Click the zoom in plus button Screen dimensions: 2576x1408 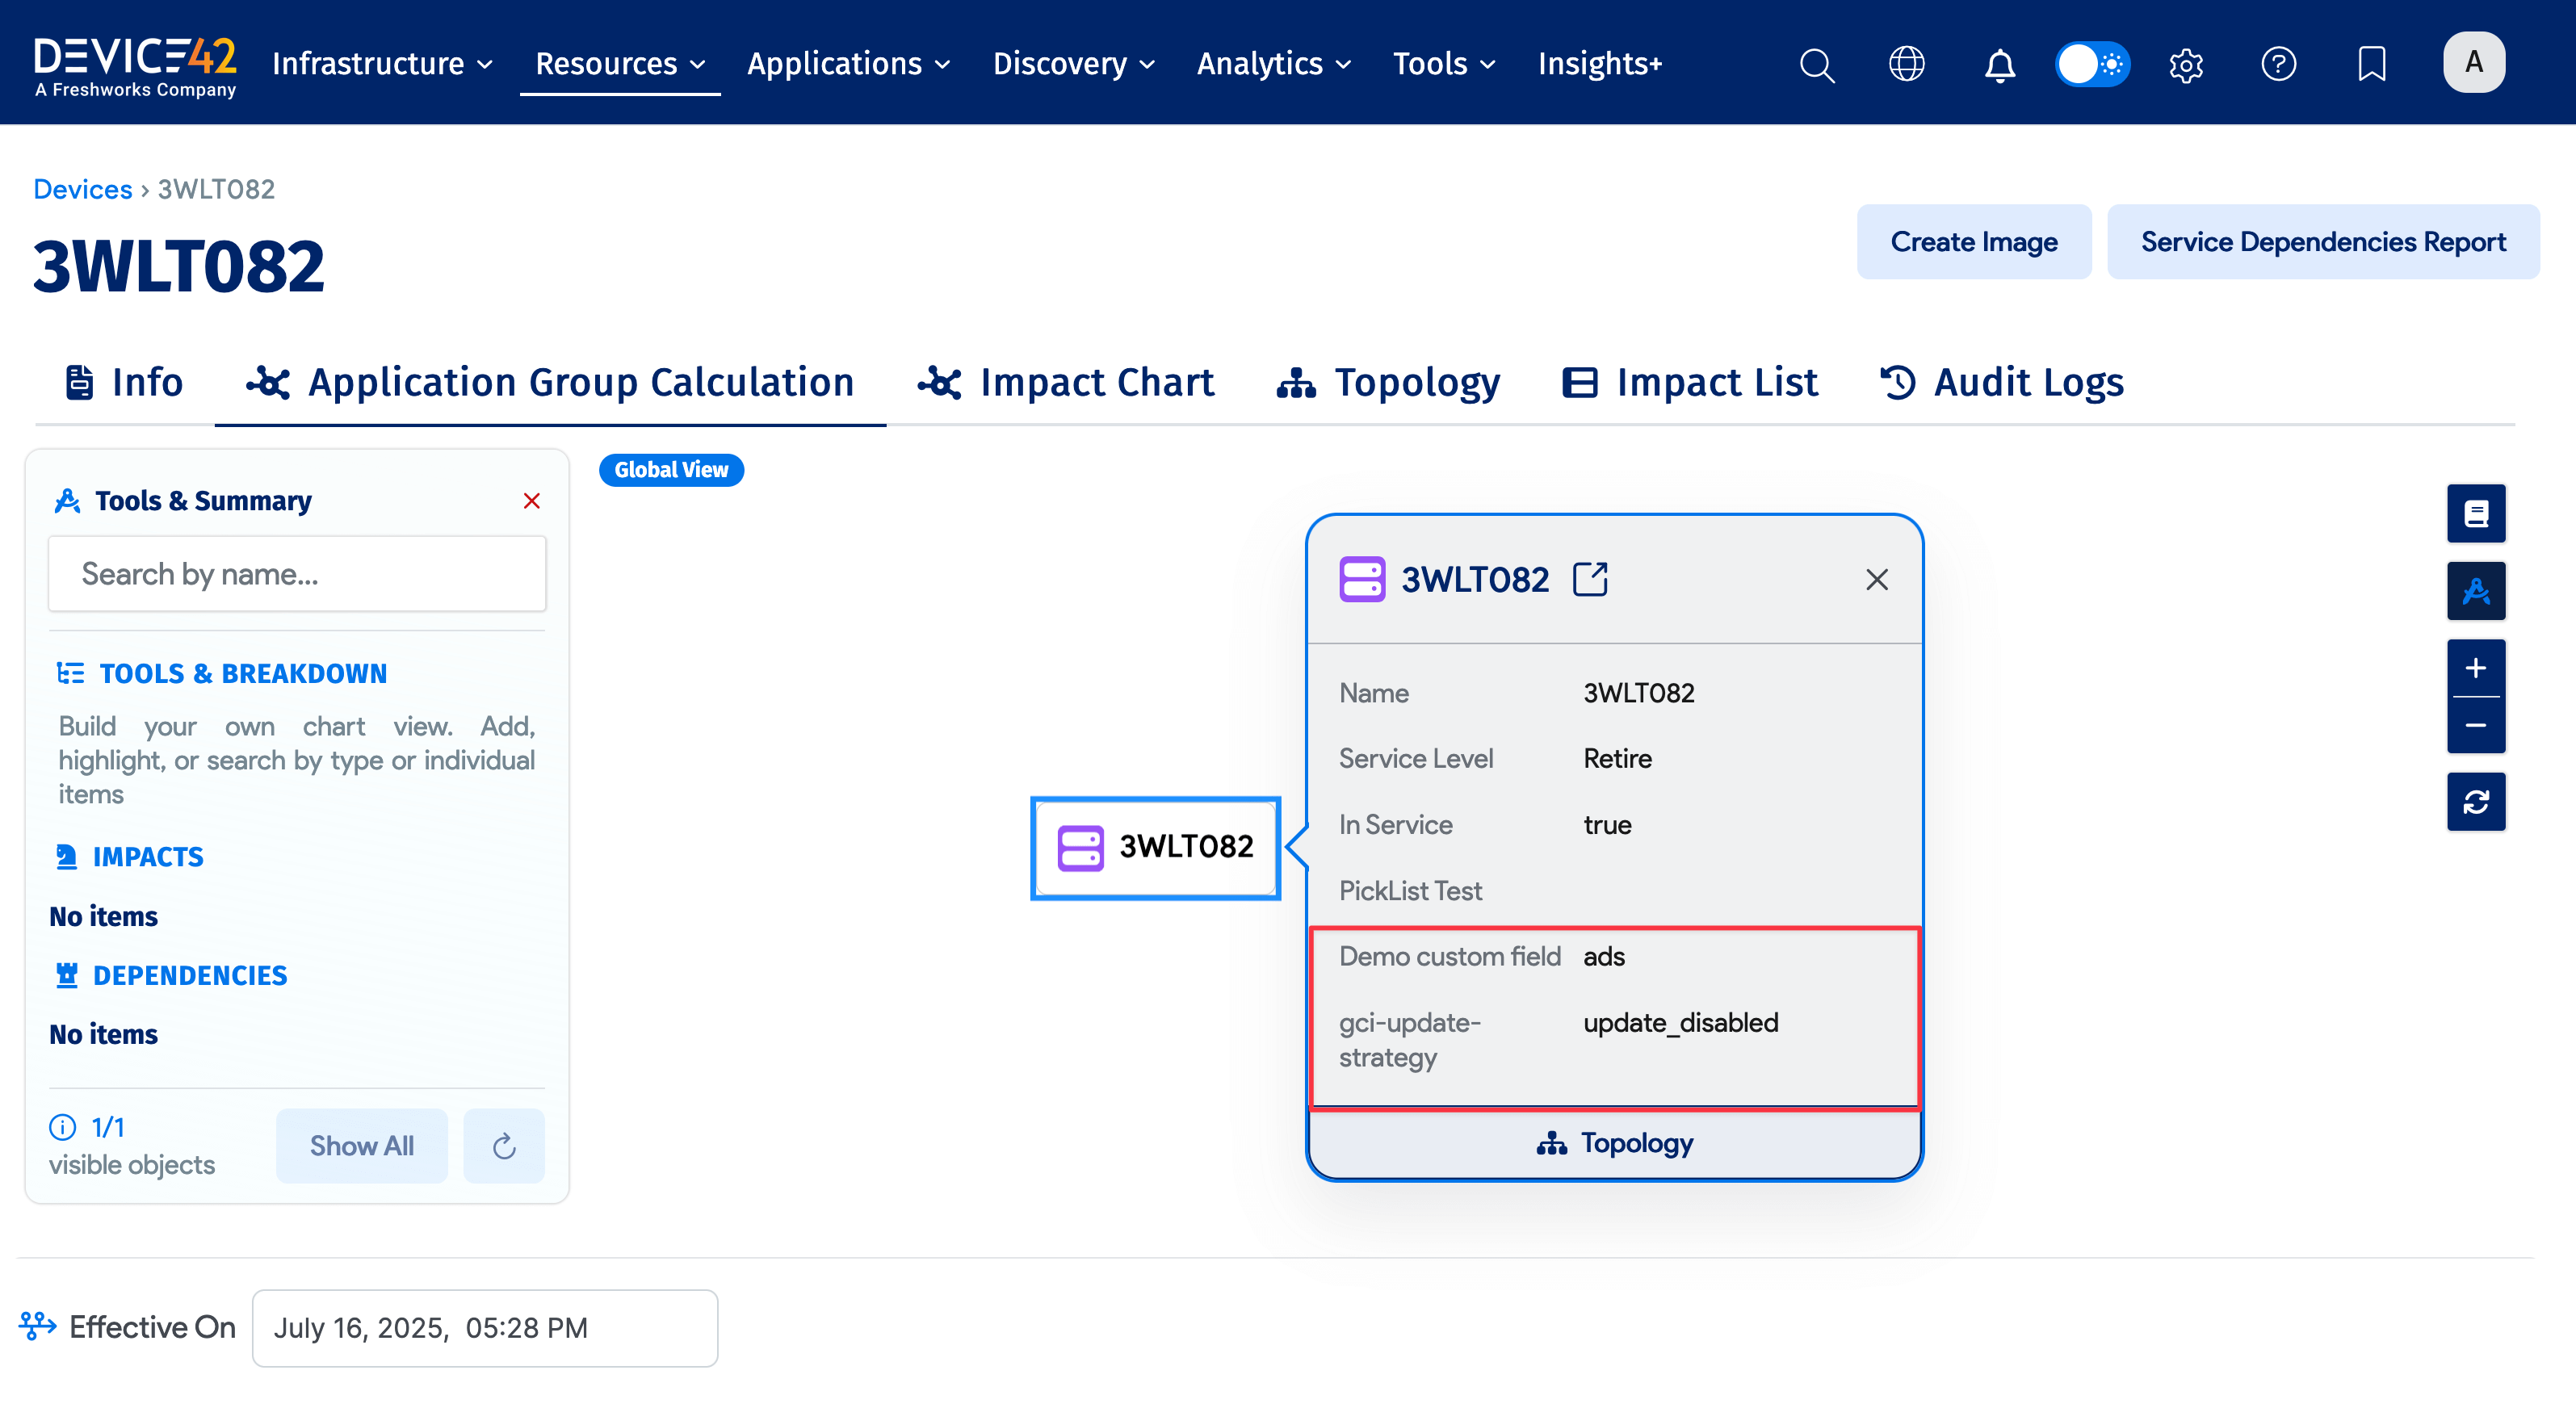pos(2475,668)
